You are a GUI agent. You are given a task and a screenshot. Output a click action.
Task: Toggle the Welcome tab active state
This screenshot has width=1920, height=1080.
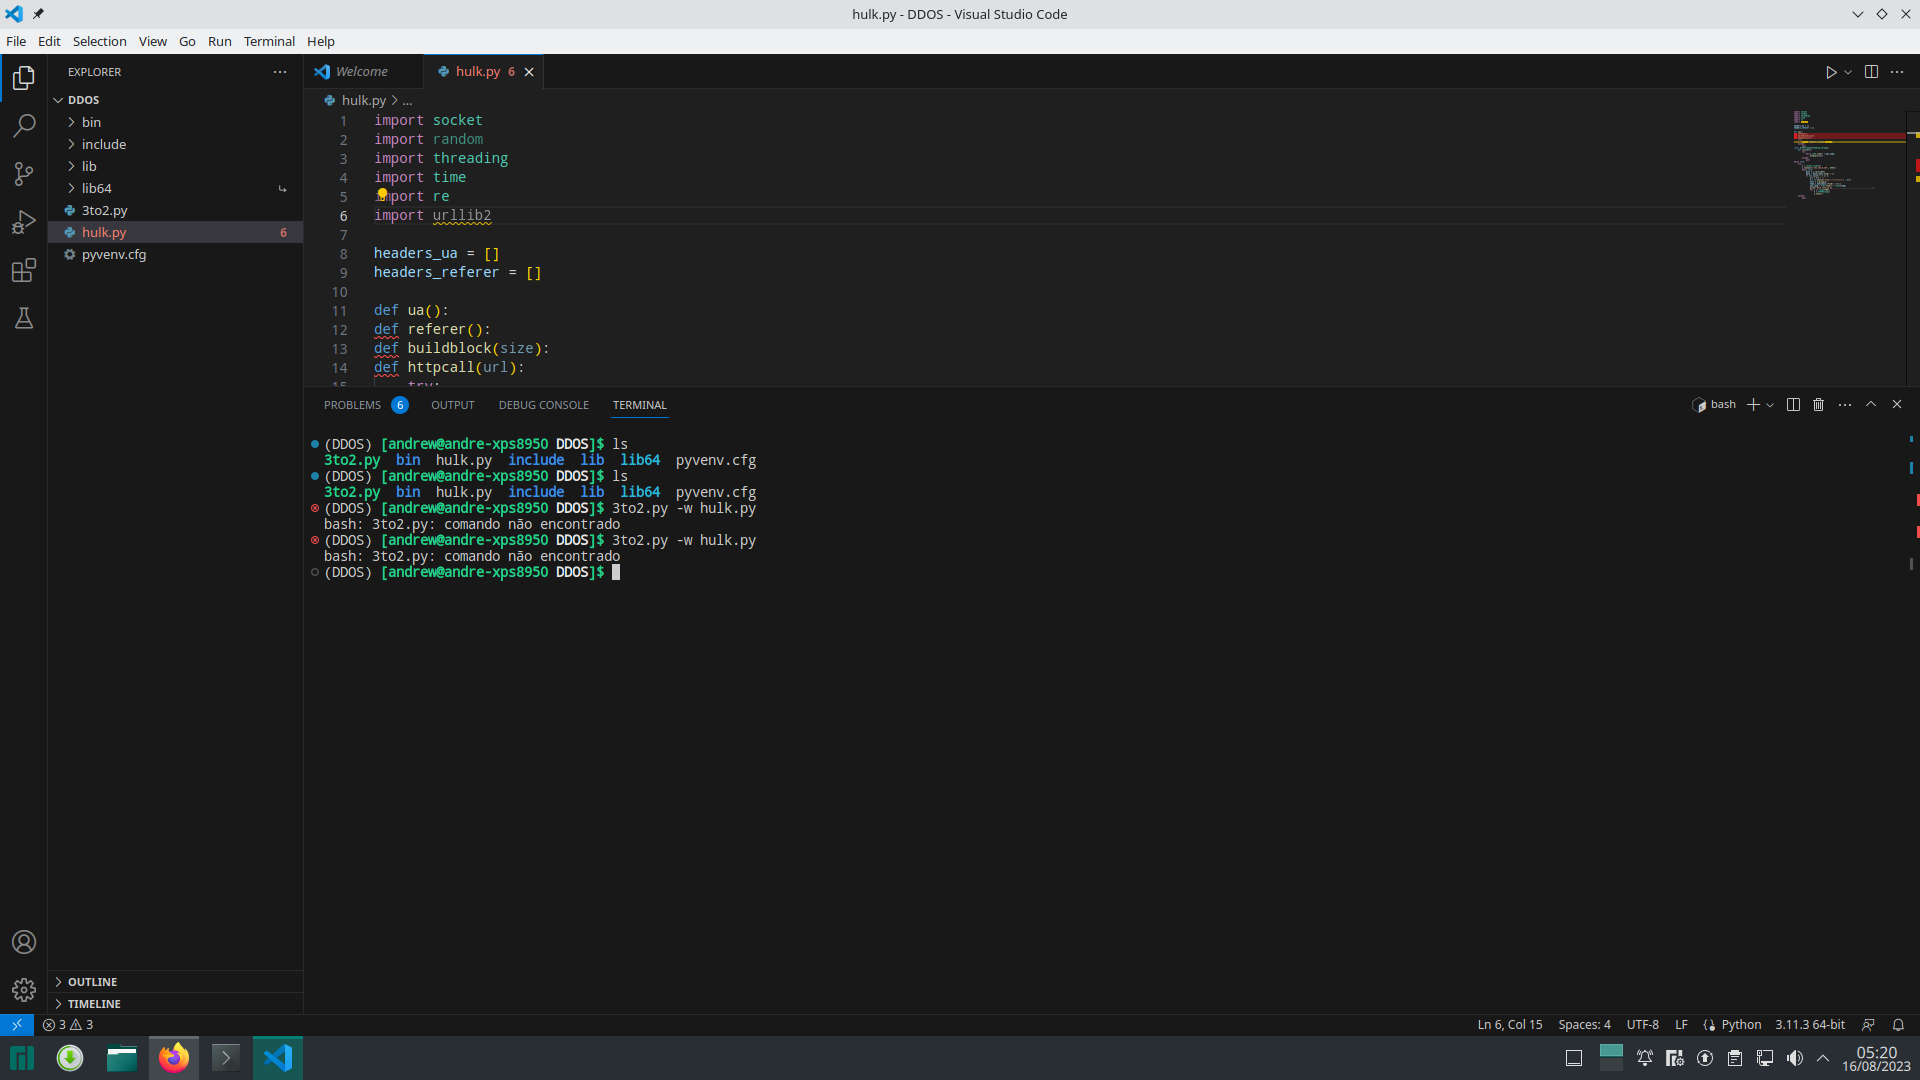[363, 71]
